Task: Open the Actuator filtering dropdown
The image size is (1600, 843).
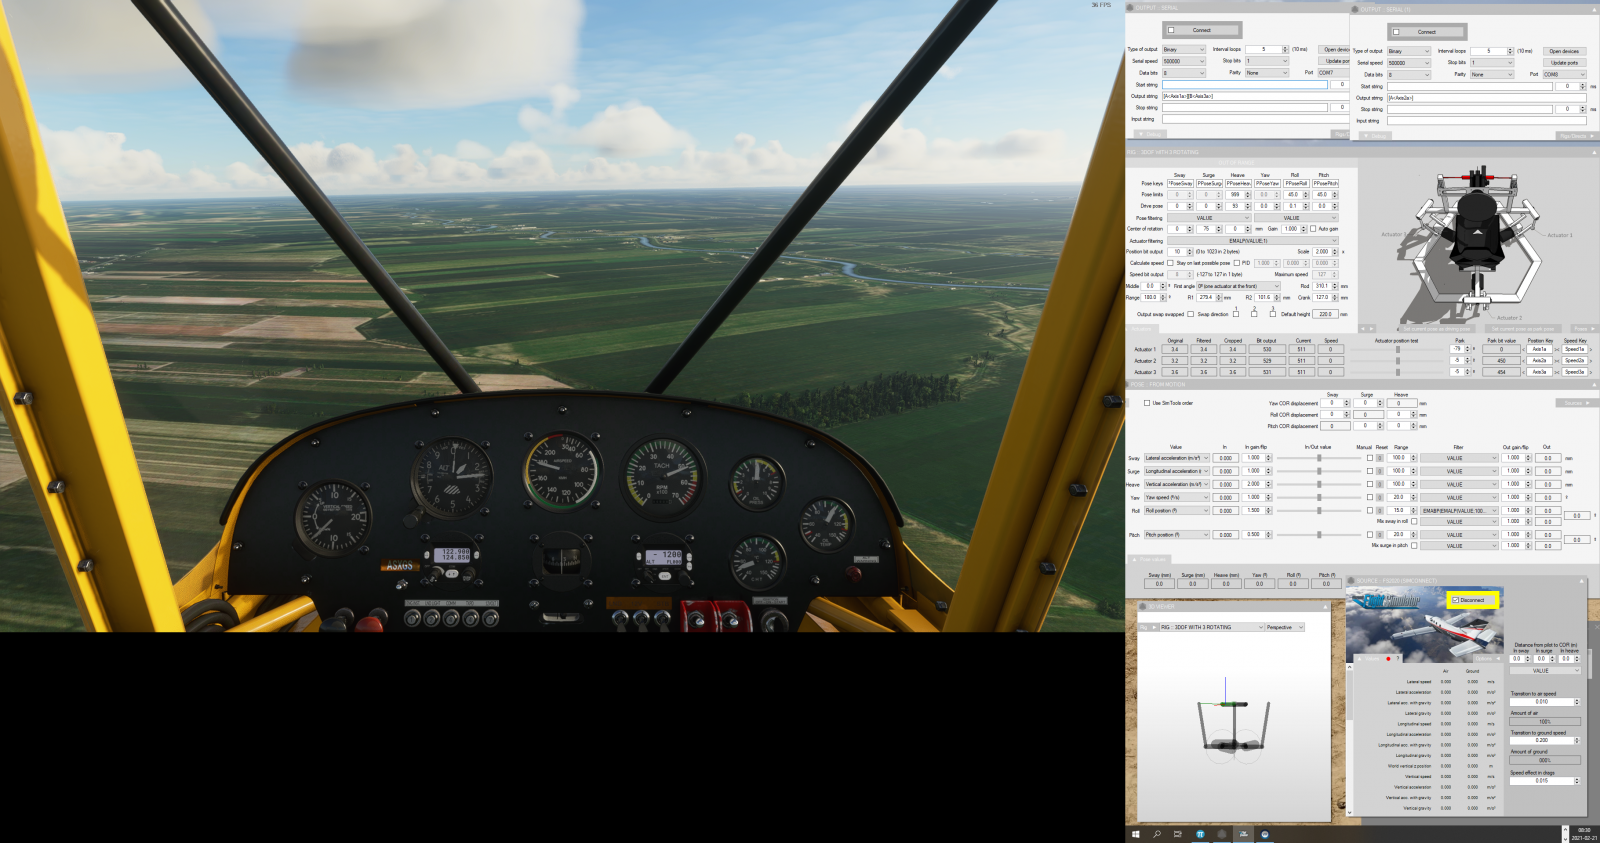Action: pos(1252,240)
